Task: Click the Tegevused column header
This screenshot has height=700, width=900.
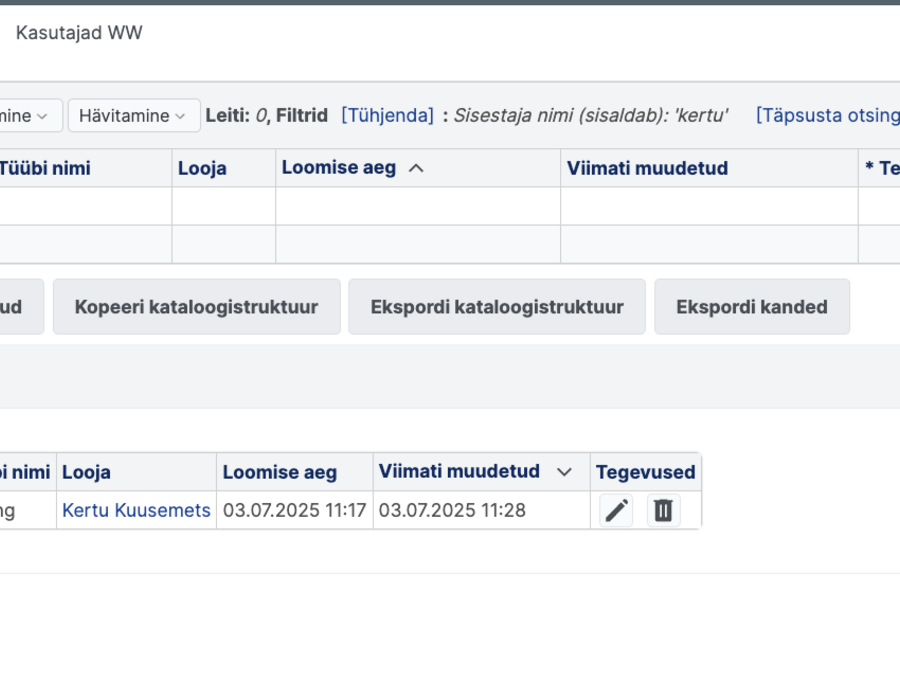Action: click(646, 472)
